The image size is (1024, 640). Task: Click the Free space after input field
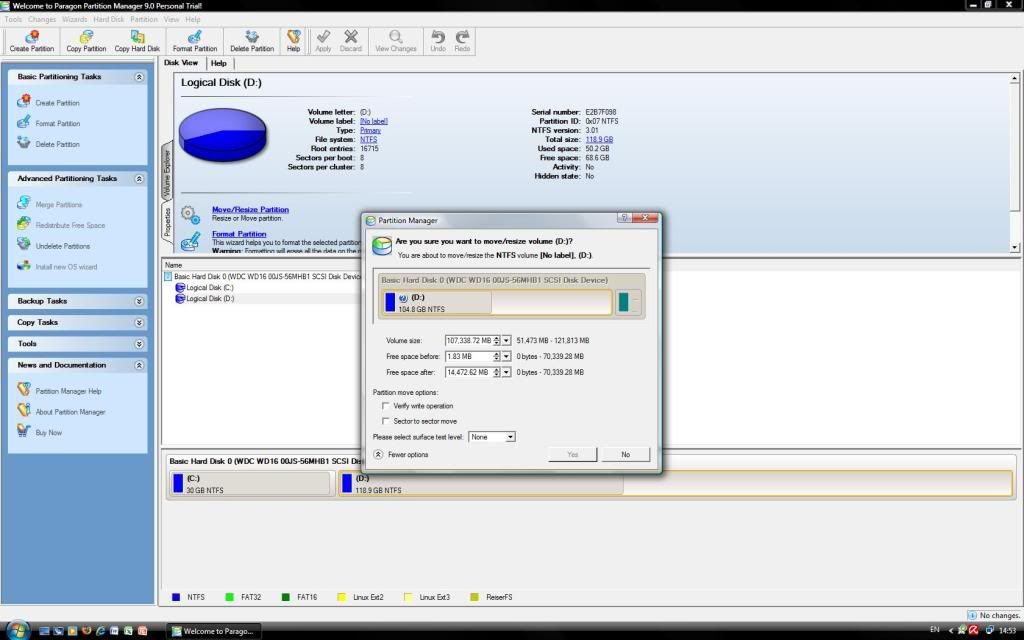coord(469,372)
